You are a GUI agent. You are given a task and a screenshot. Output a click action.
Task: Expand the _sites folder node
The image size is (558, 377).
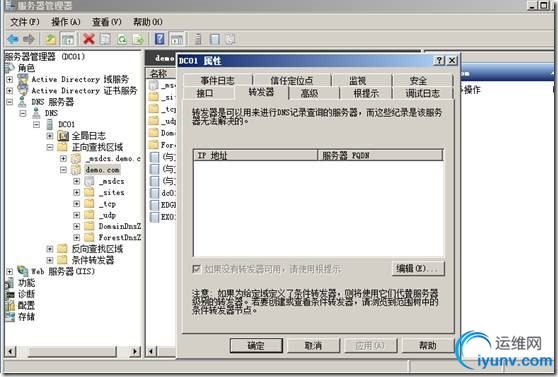click(x=77, y=193)
